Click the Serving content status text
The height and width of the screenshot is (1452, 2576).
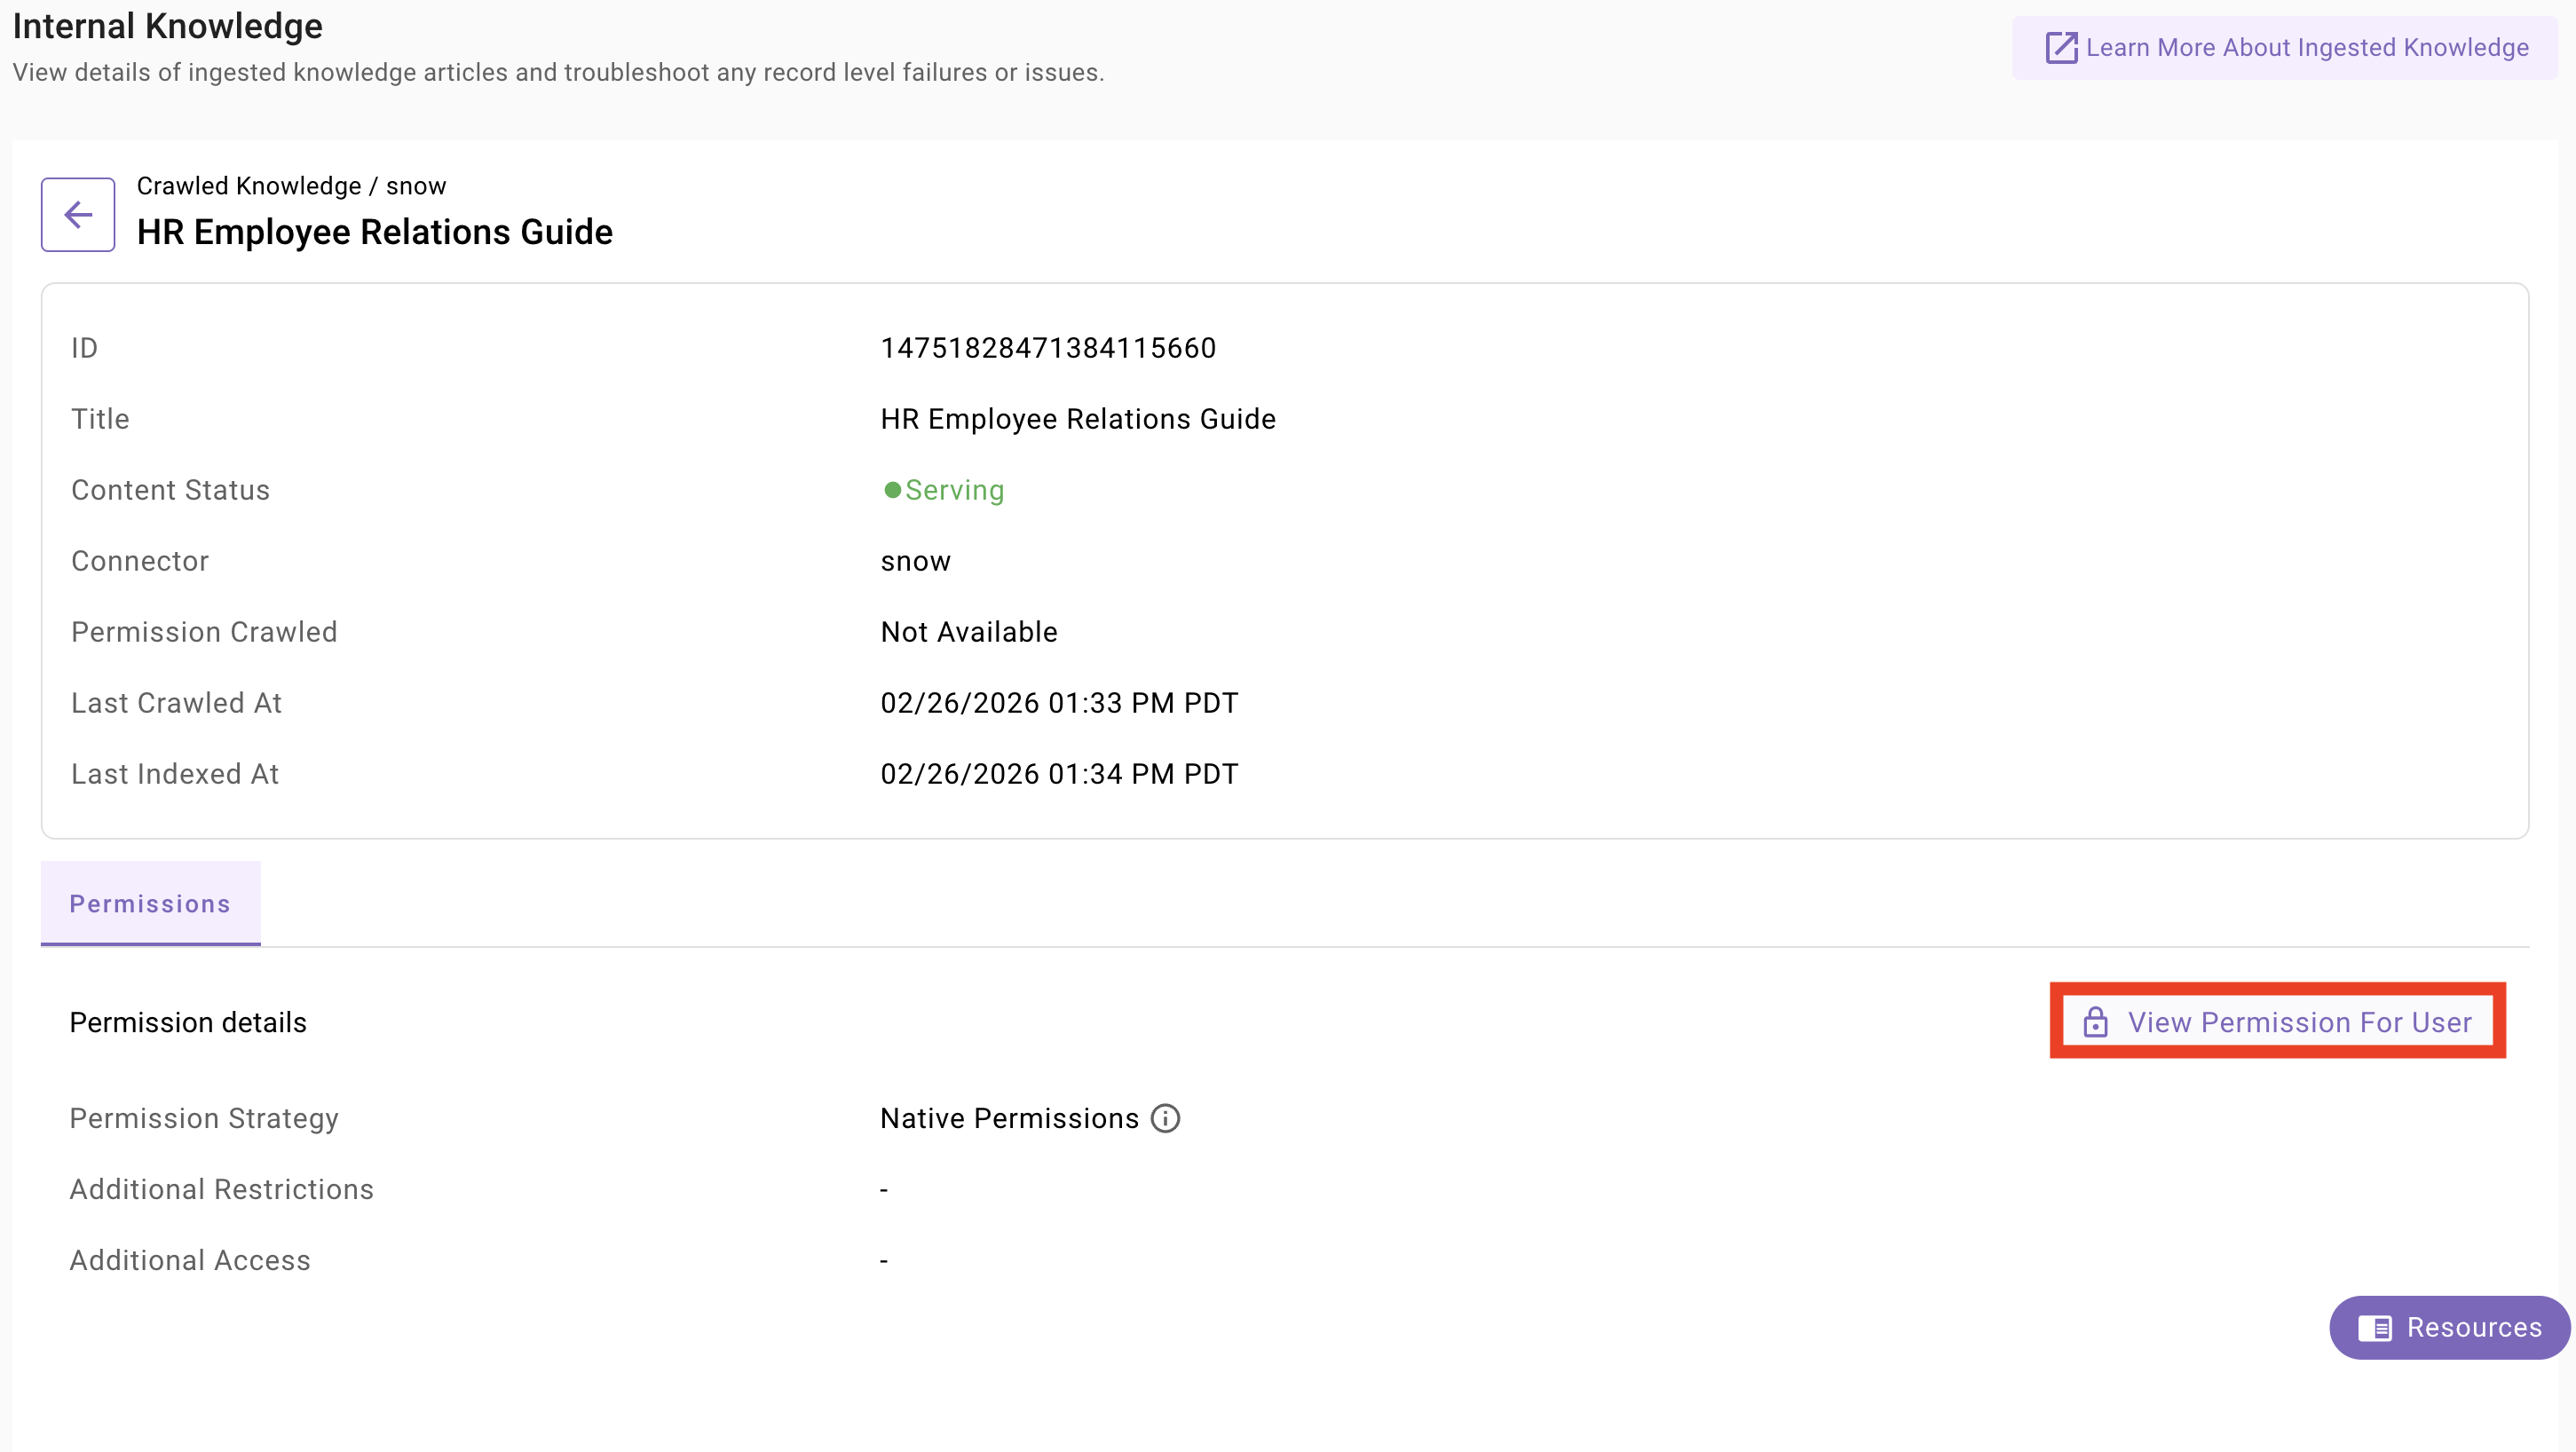[954, 490]
